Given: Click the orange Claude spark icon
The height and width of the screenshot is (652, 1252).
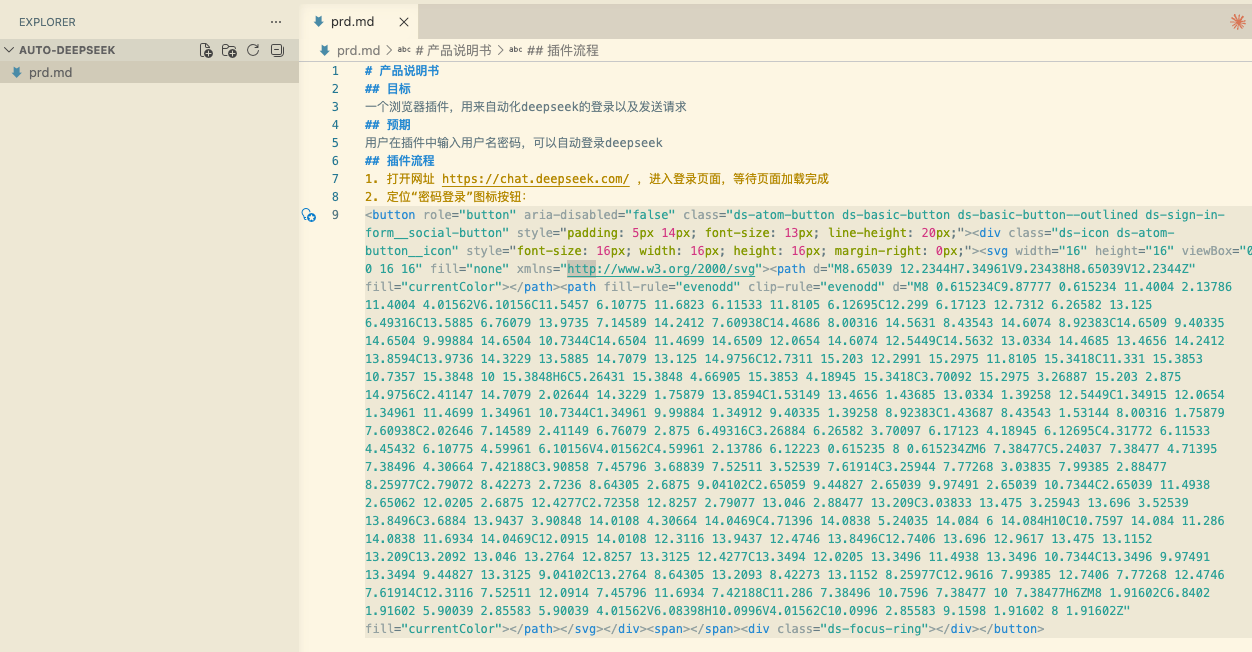Looking at the screenshot, I should tap(1237, 22).
